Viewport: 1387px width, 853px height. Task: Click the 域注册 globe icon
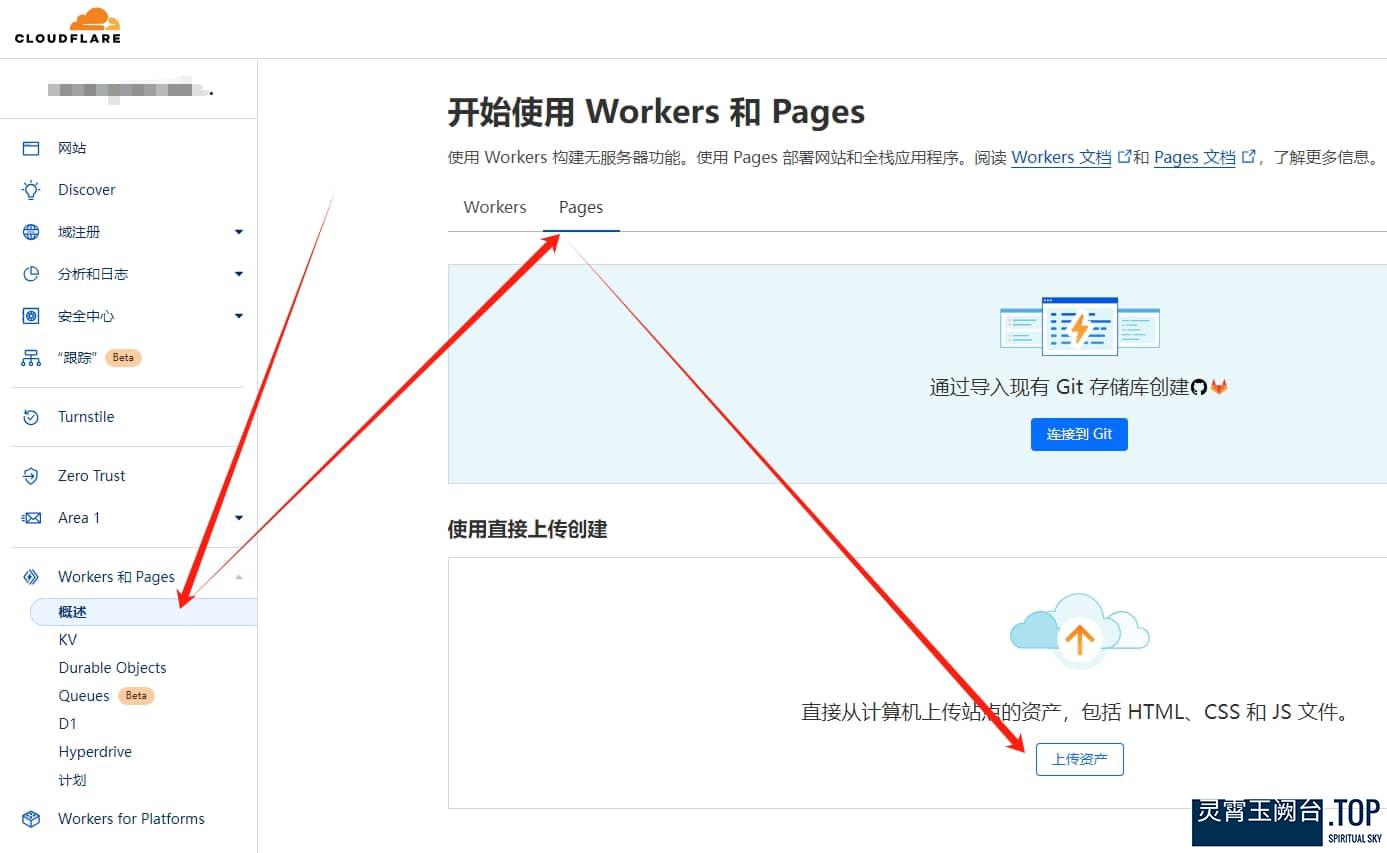pos(31,232)
